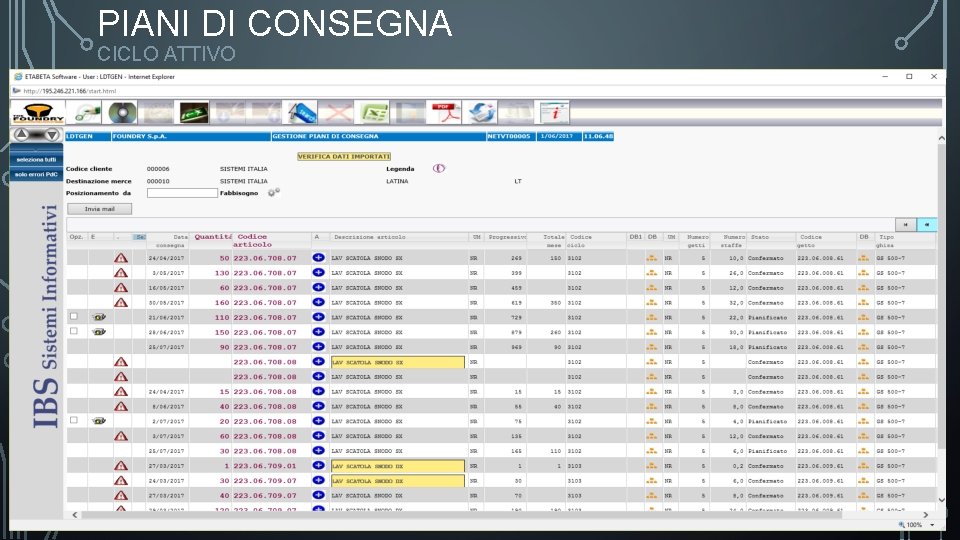This screenshot has height=540, width=960.
Task: Click the E column icon on 21/06/2017 row
Action: (x=99, y=317)
